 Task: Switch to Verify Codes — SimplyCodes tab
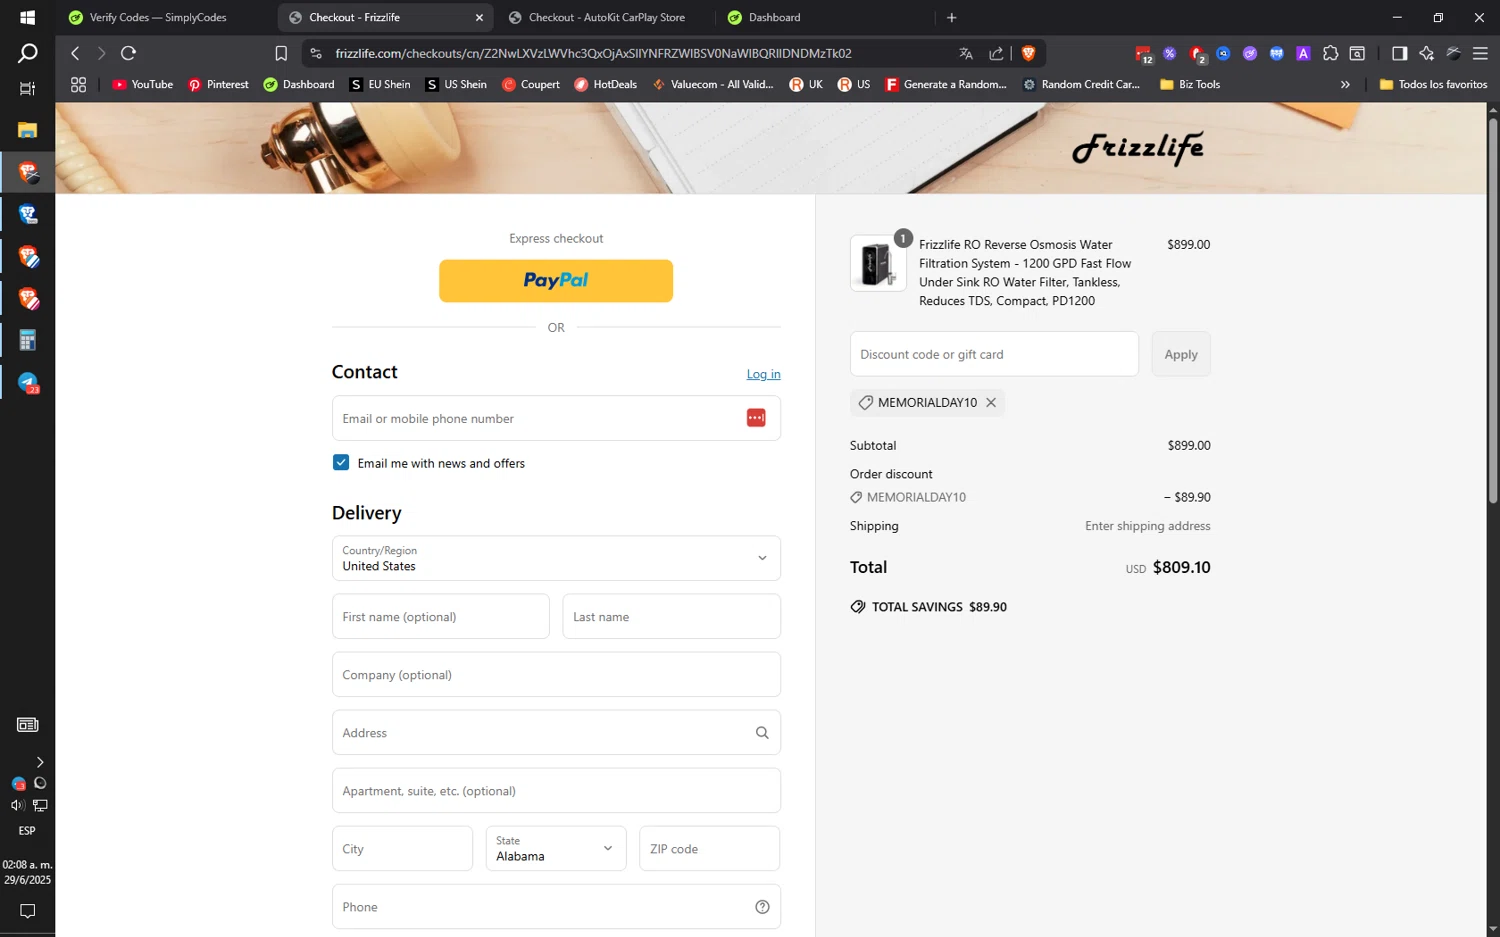point(158,17)
